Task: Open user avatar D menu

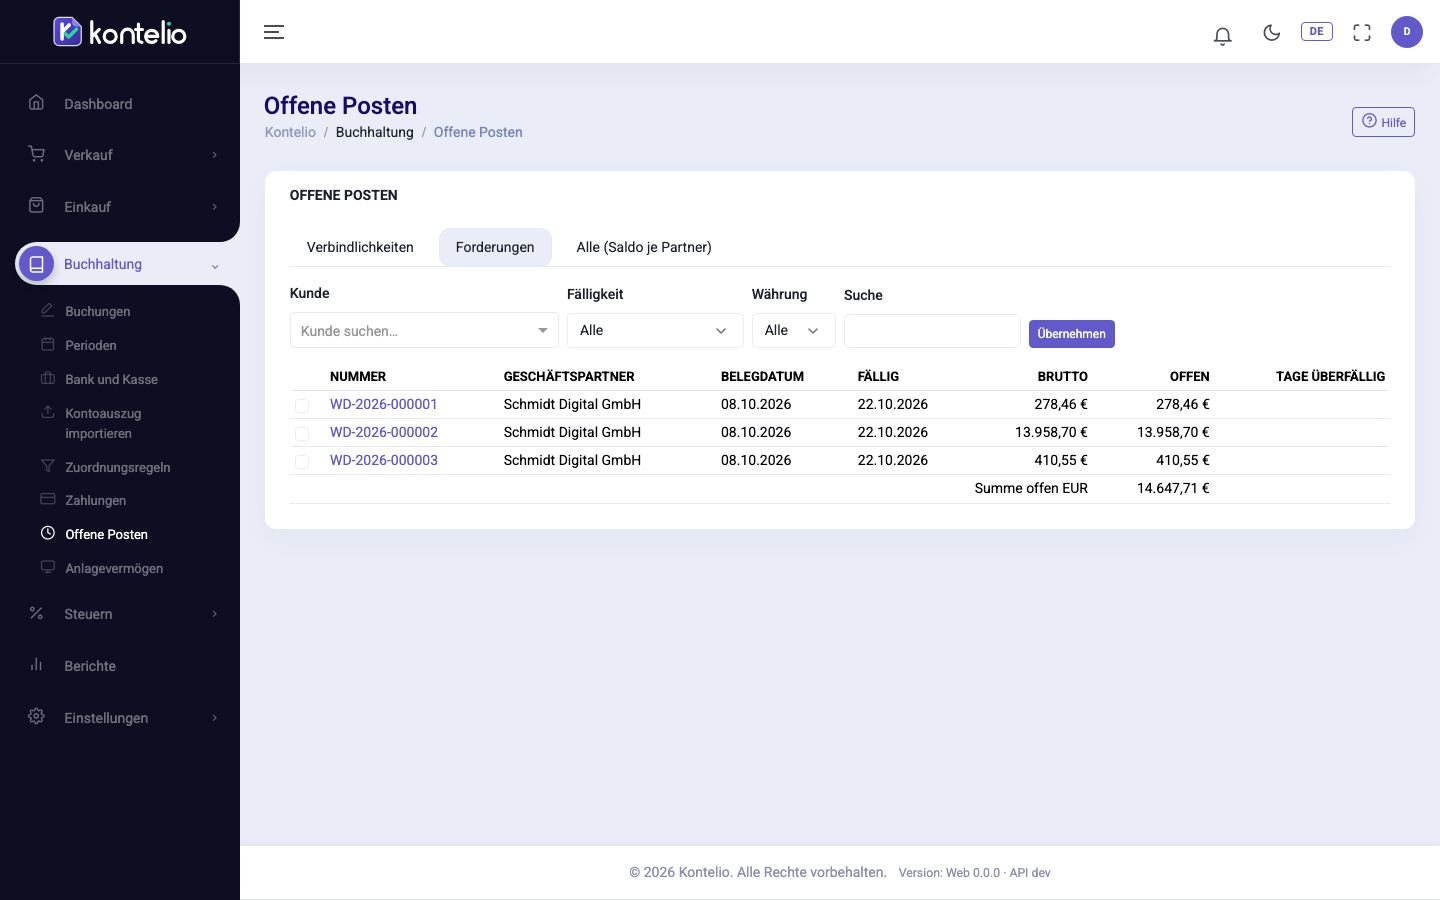Action: pyautogui.click(x=1406, y=32)
